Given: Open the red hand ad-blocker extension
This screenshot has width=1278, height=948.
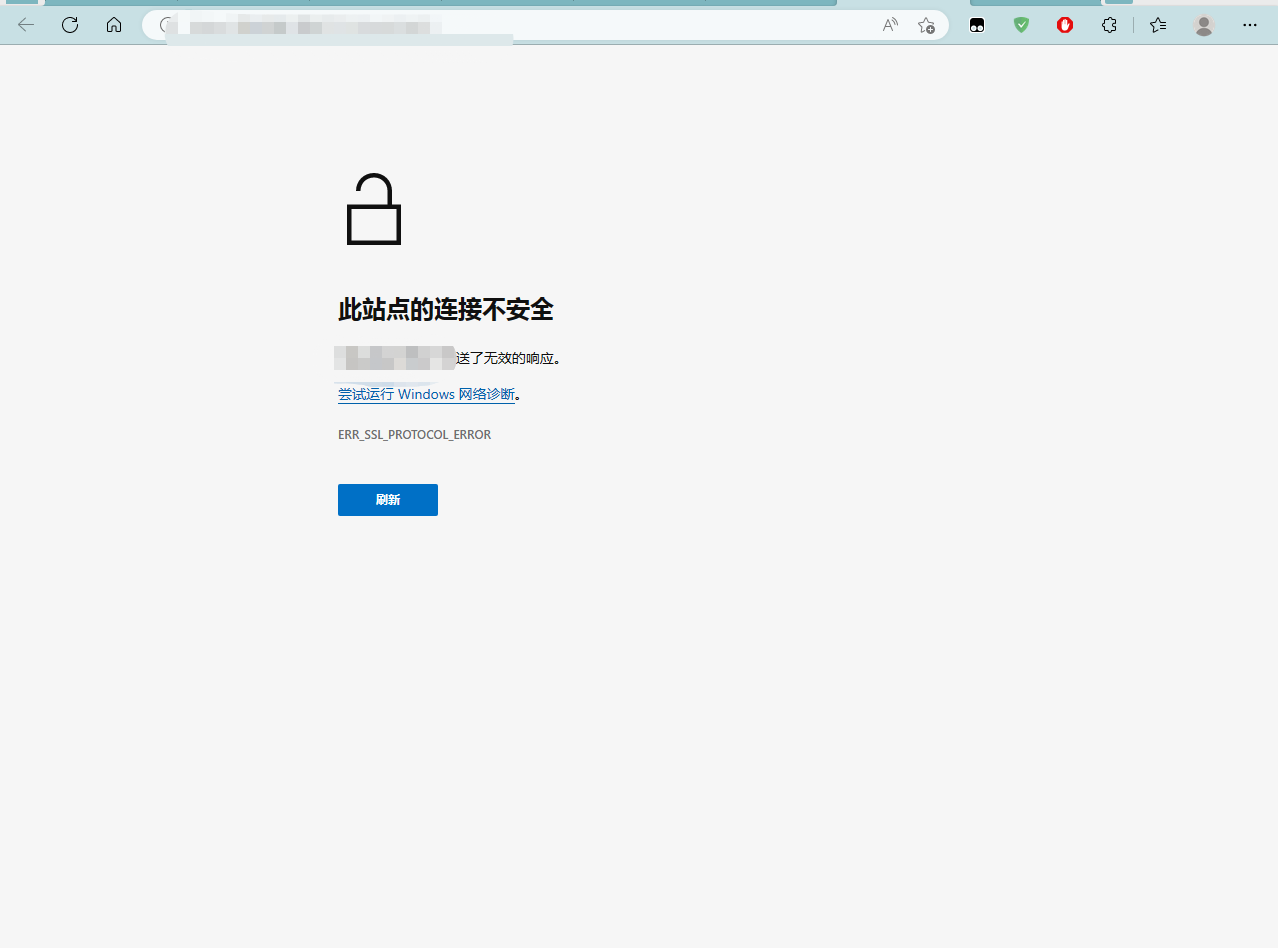Looking at the screenshot, I should coord(1064,25).
